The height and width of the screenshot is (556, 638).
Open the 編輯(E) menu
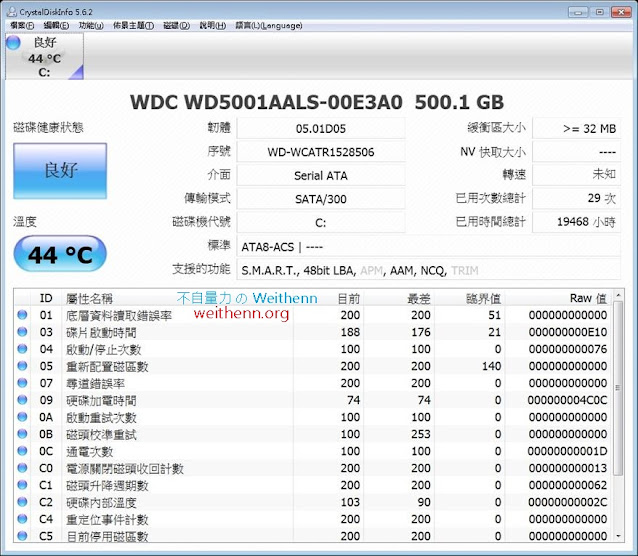click(x=56, y=26)
